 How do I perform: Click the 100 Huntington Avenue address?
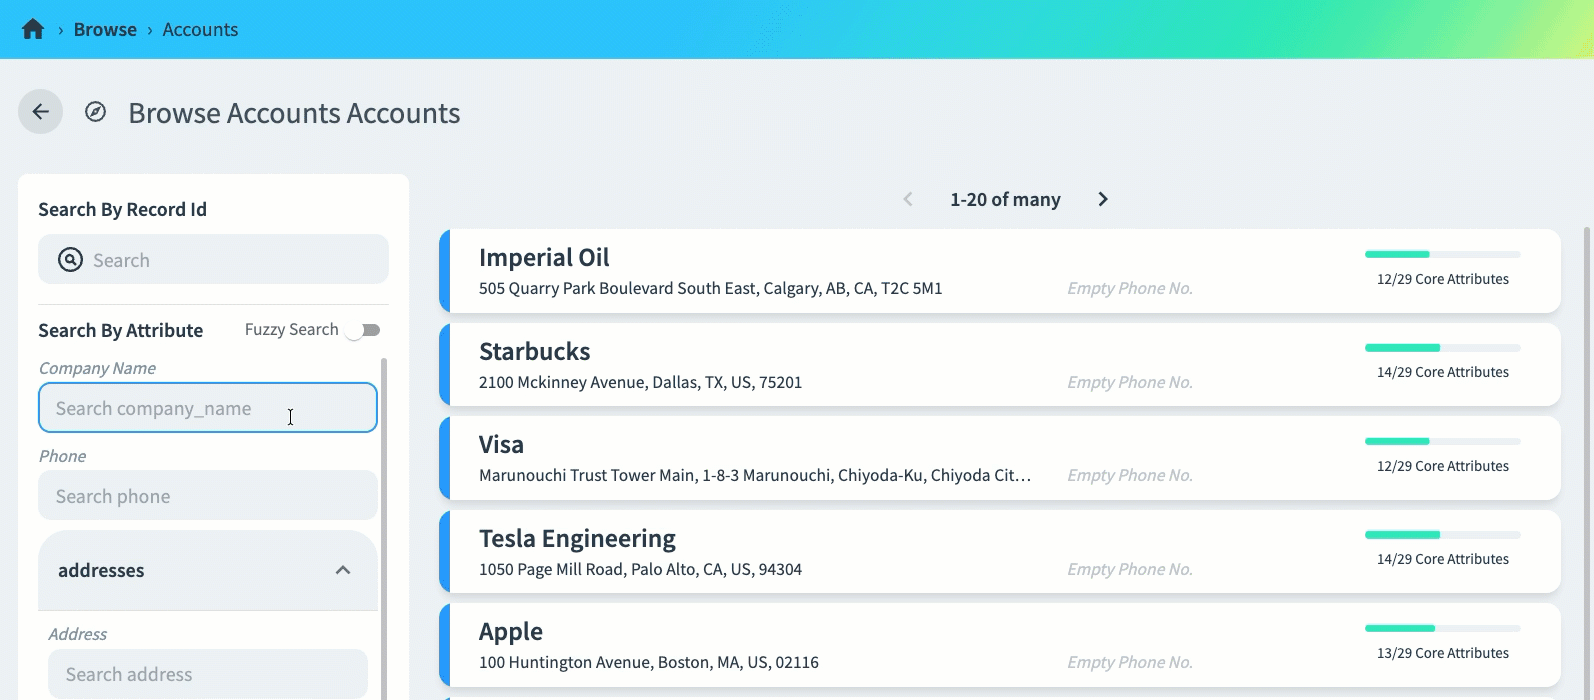pos(649,662)
